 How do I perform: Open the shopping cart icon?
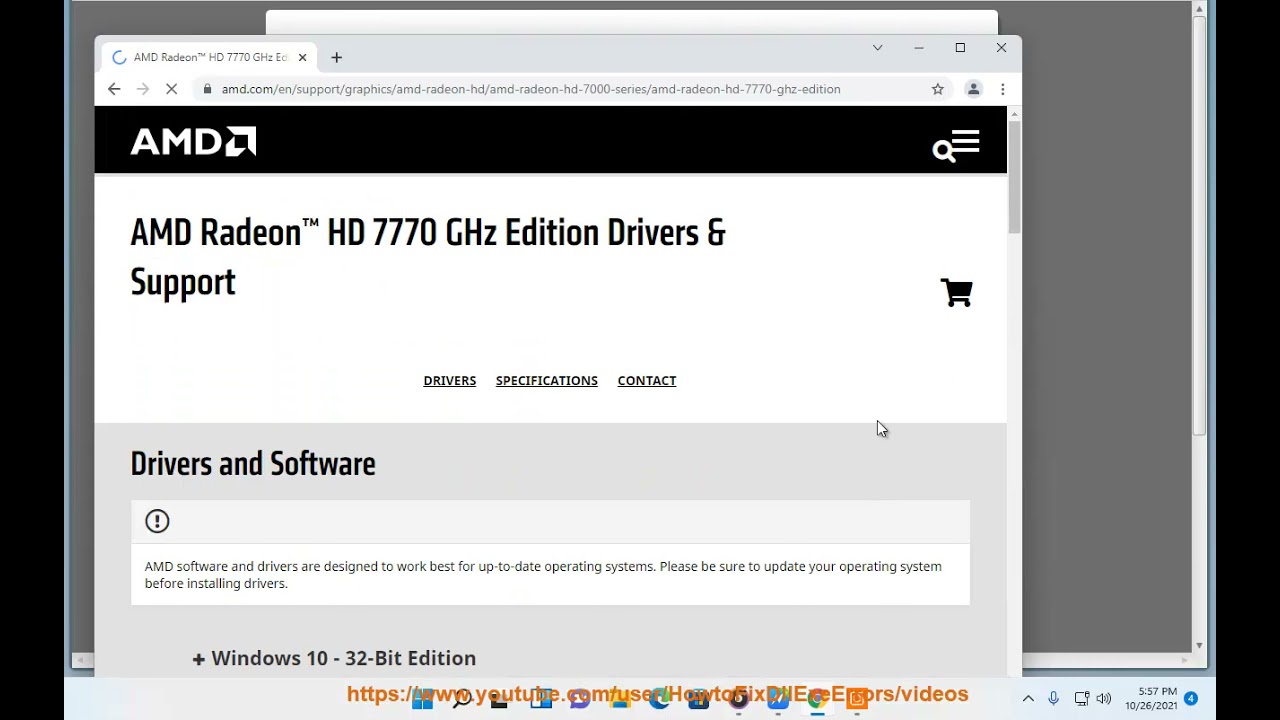[x=957, y=292]
